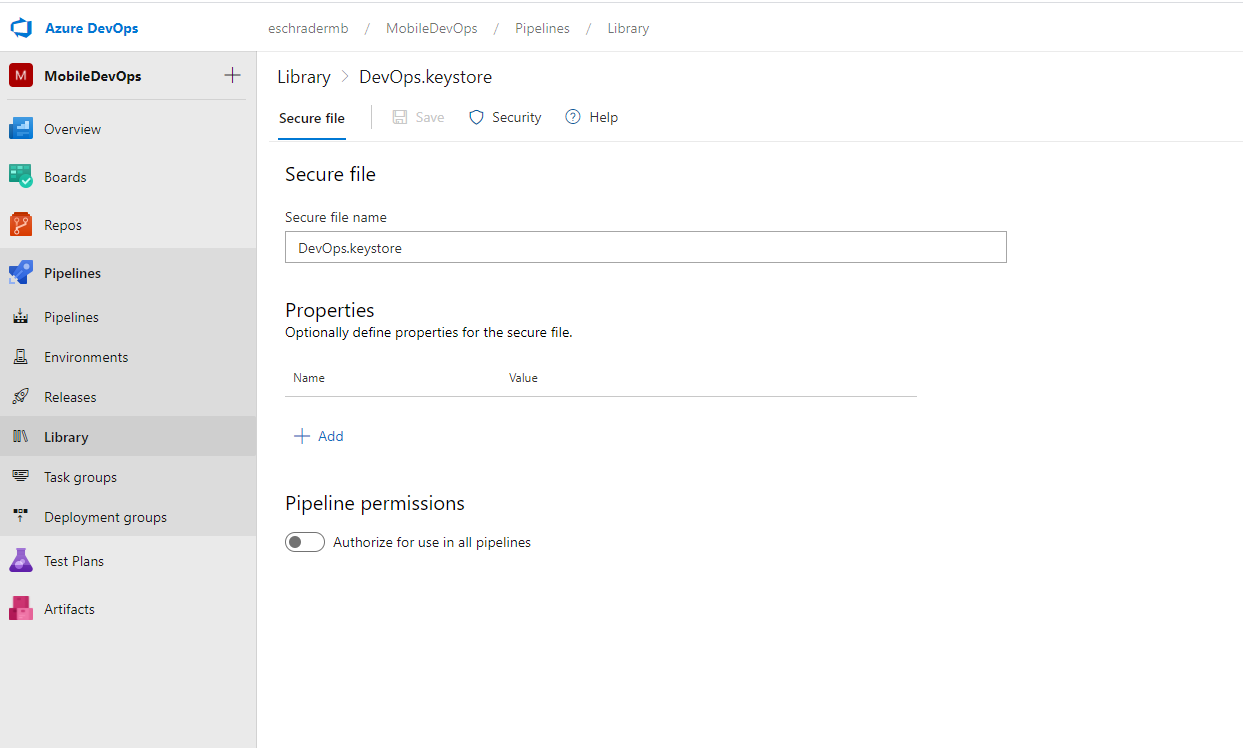
Task: Click Pipelines in the top breadcrumb
Action: (542, 28)
